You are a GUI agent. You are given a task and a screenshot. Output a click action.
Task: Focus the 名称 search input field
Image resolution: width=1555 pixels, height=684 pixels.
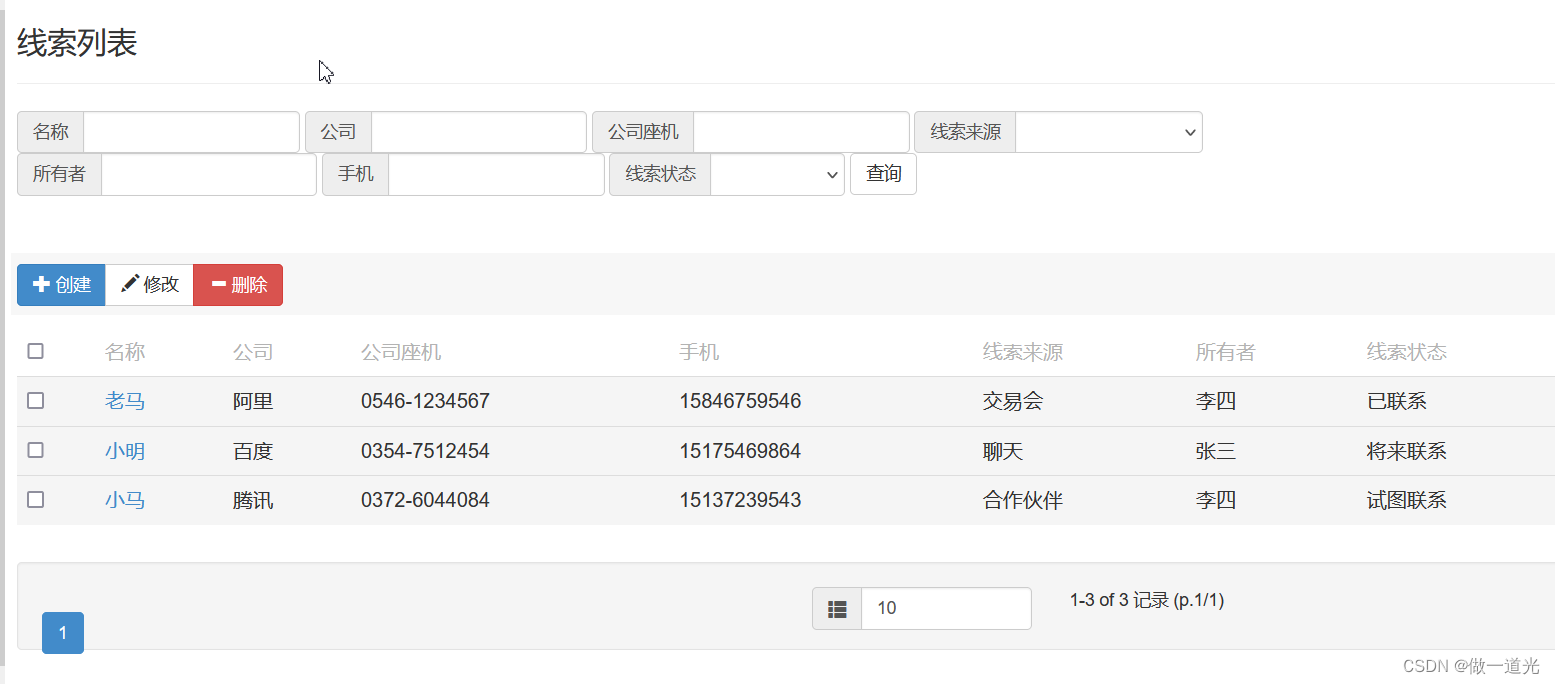click(x=191, y=132)
